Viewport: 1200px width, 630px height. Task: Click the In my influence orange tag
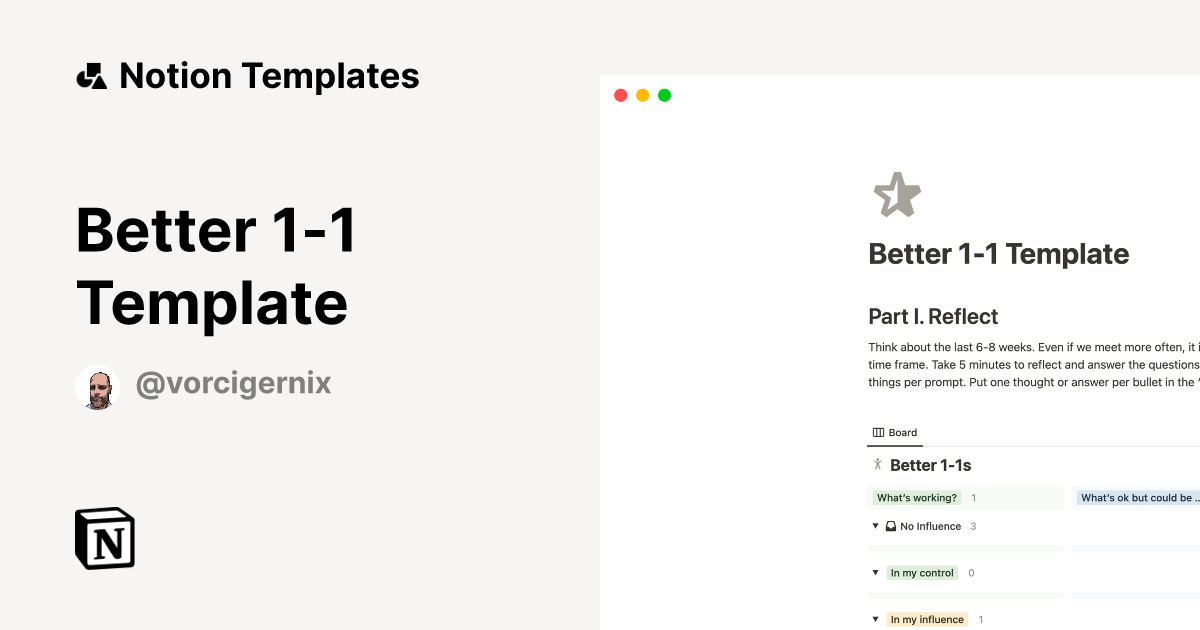coord(927,619)
